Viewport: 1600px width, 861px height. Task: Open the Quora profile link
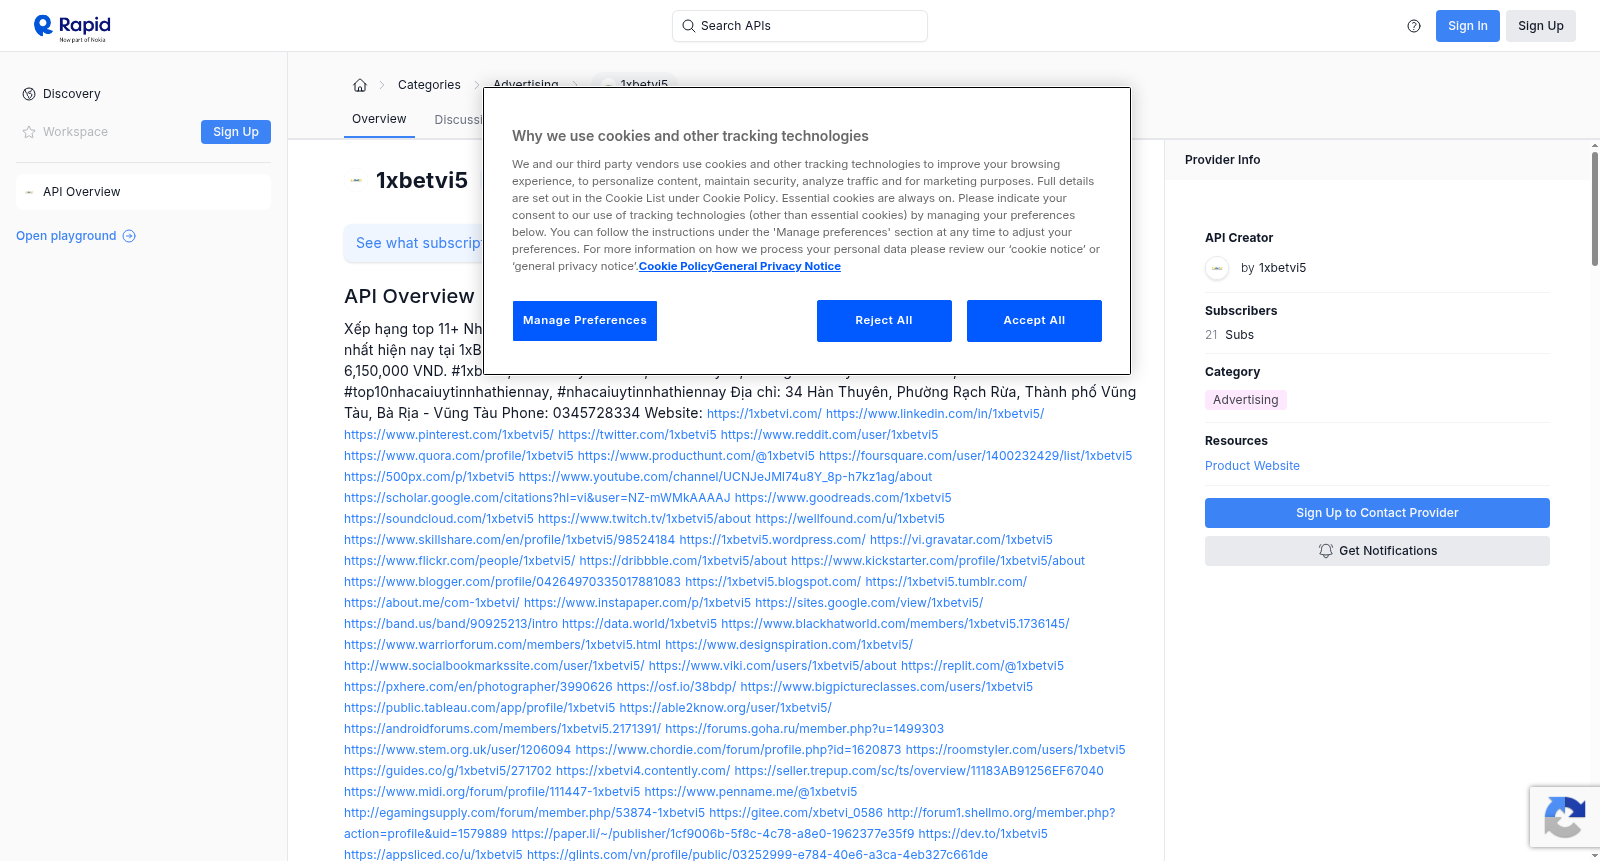459,456
